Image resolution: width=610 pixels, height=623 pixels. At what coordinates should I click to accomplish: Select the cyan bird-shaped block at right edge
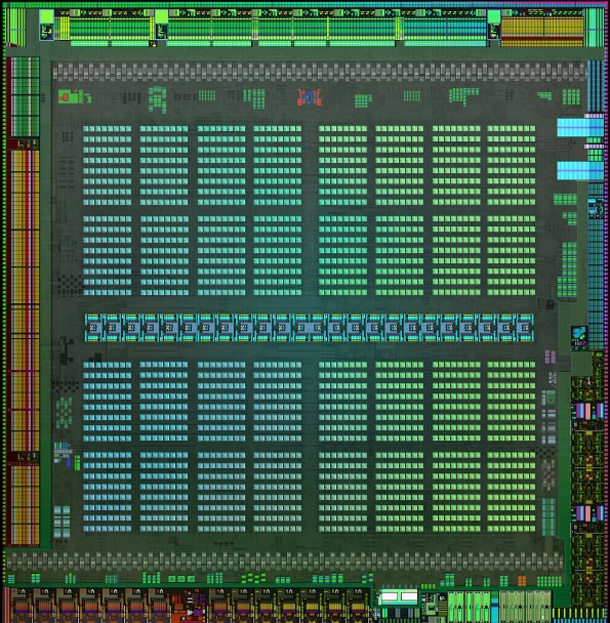[x=579, y=333]
